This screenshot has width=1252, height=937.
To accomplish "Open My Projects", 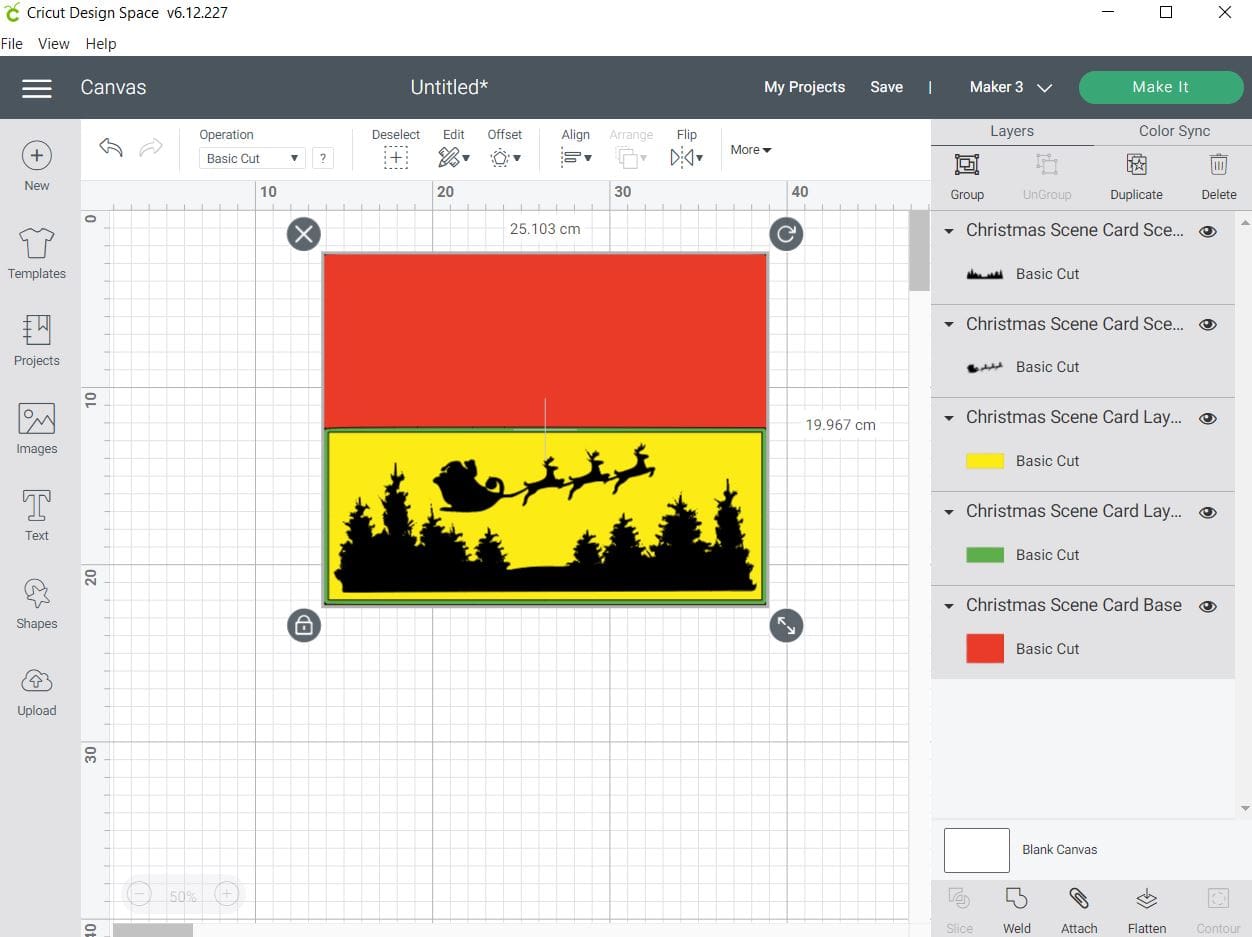I will (804, 87).
